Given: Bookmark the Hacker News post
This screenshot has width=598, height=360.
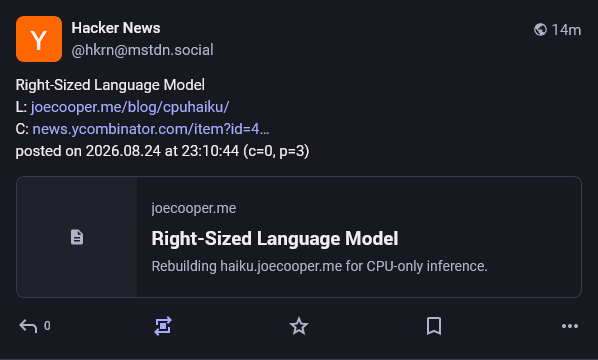Looking at the screenshot, I should pyautogui.click(x=434, y=326).
